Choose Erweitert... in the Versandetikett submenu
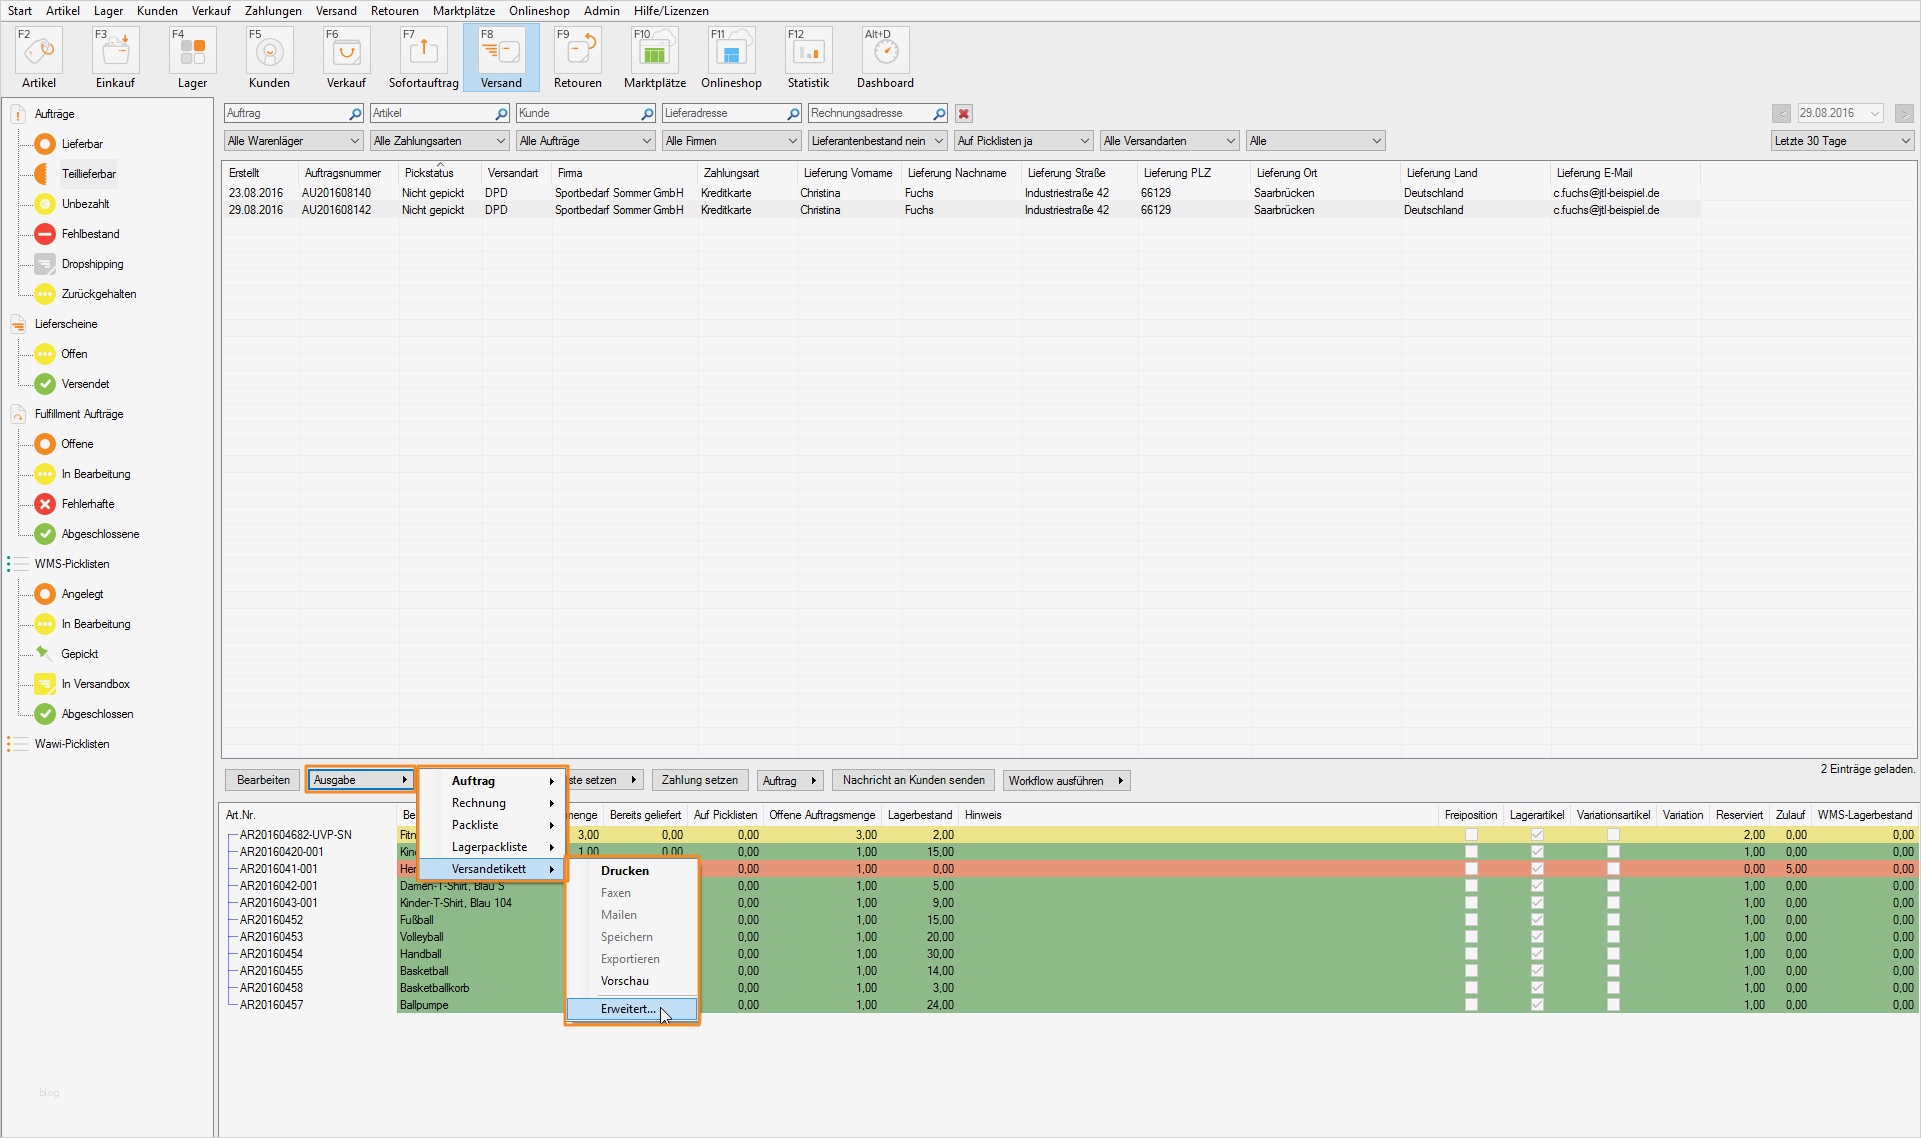Screen dimensions: 1921x1138 (x=628, y=1009)
